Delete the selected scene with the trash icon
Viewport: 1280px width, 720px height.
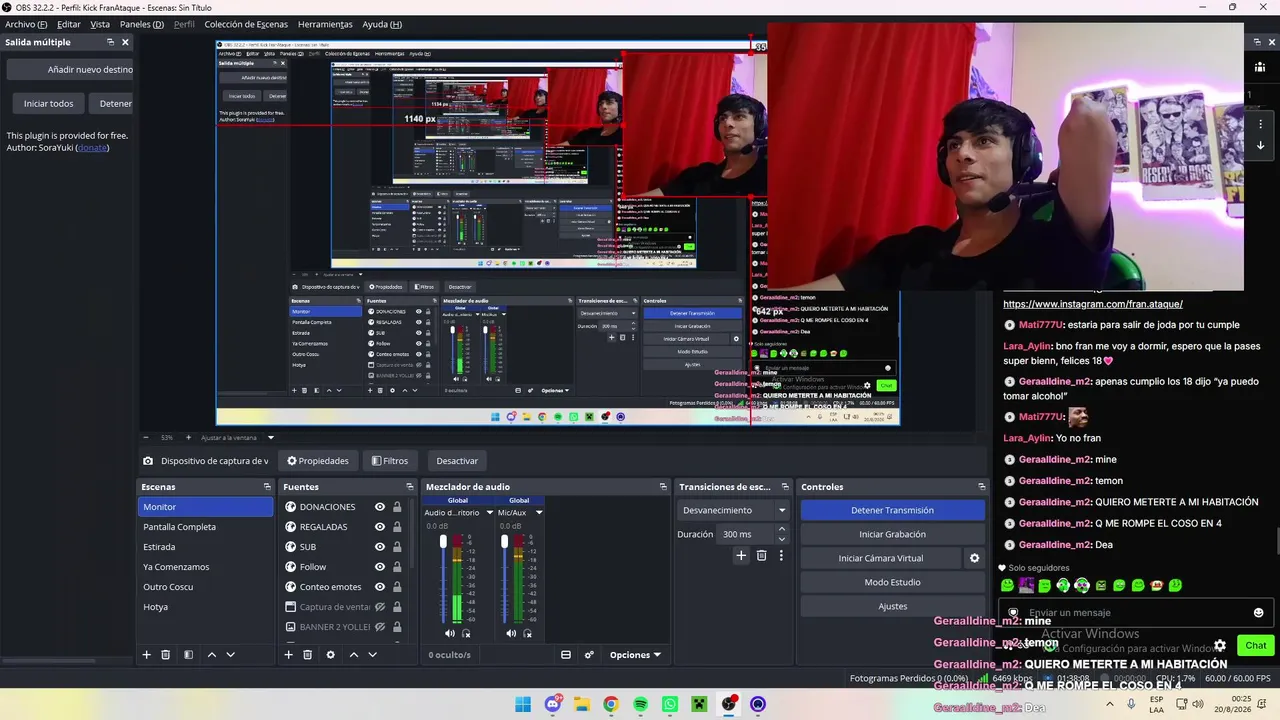[x=166, y=655]
